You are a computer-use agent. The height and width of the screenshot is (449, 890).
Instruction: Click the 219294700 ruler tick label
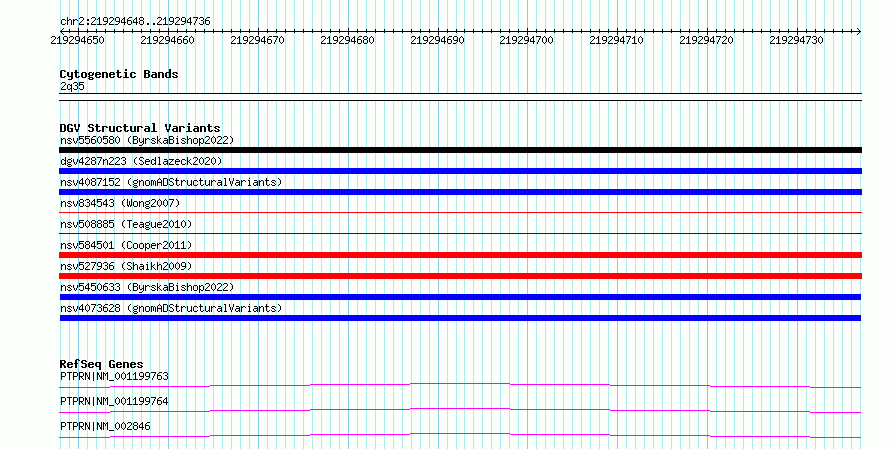(526, 40)
